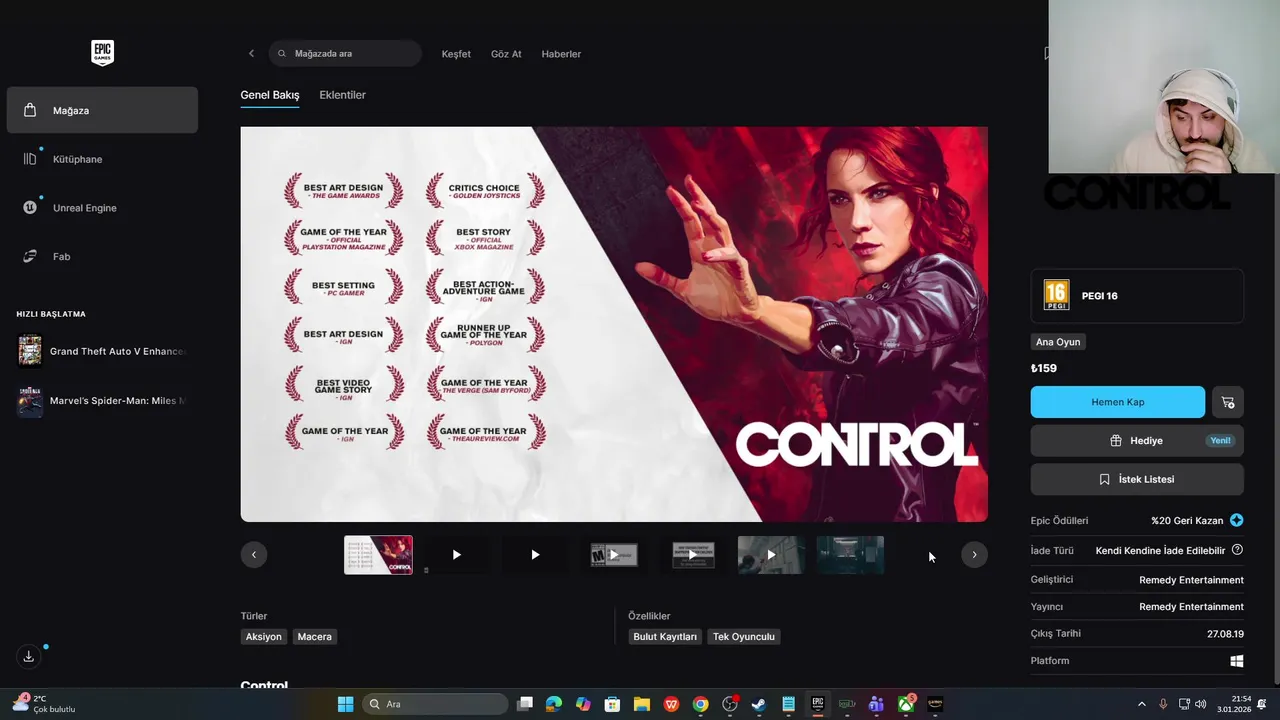Click the Hemen Kap purchase button
This screenshot has width=1280, height=720.
pos(1117,402)
